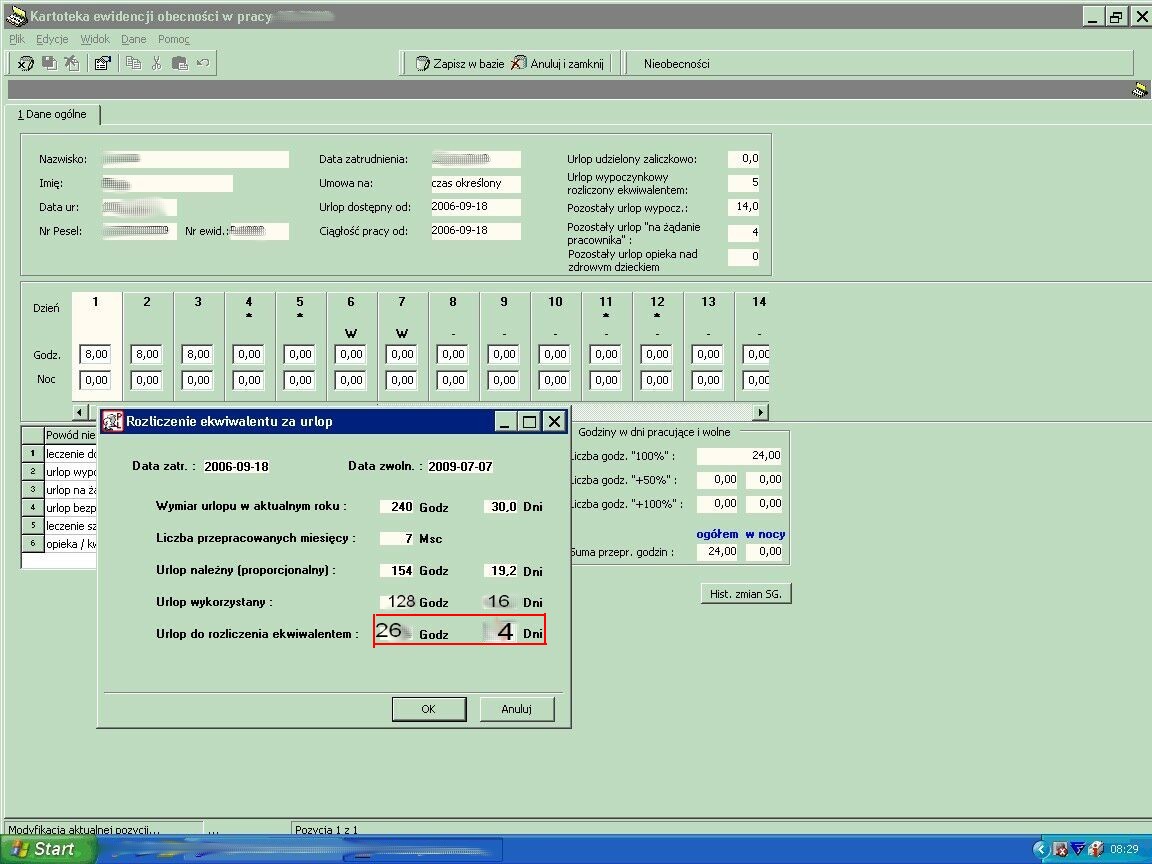Viewport: 1152px width, 864px height.
Task: Click the blue triangle tray icon
Action: 1078,850
